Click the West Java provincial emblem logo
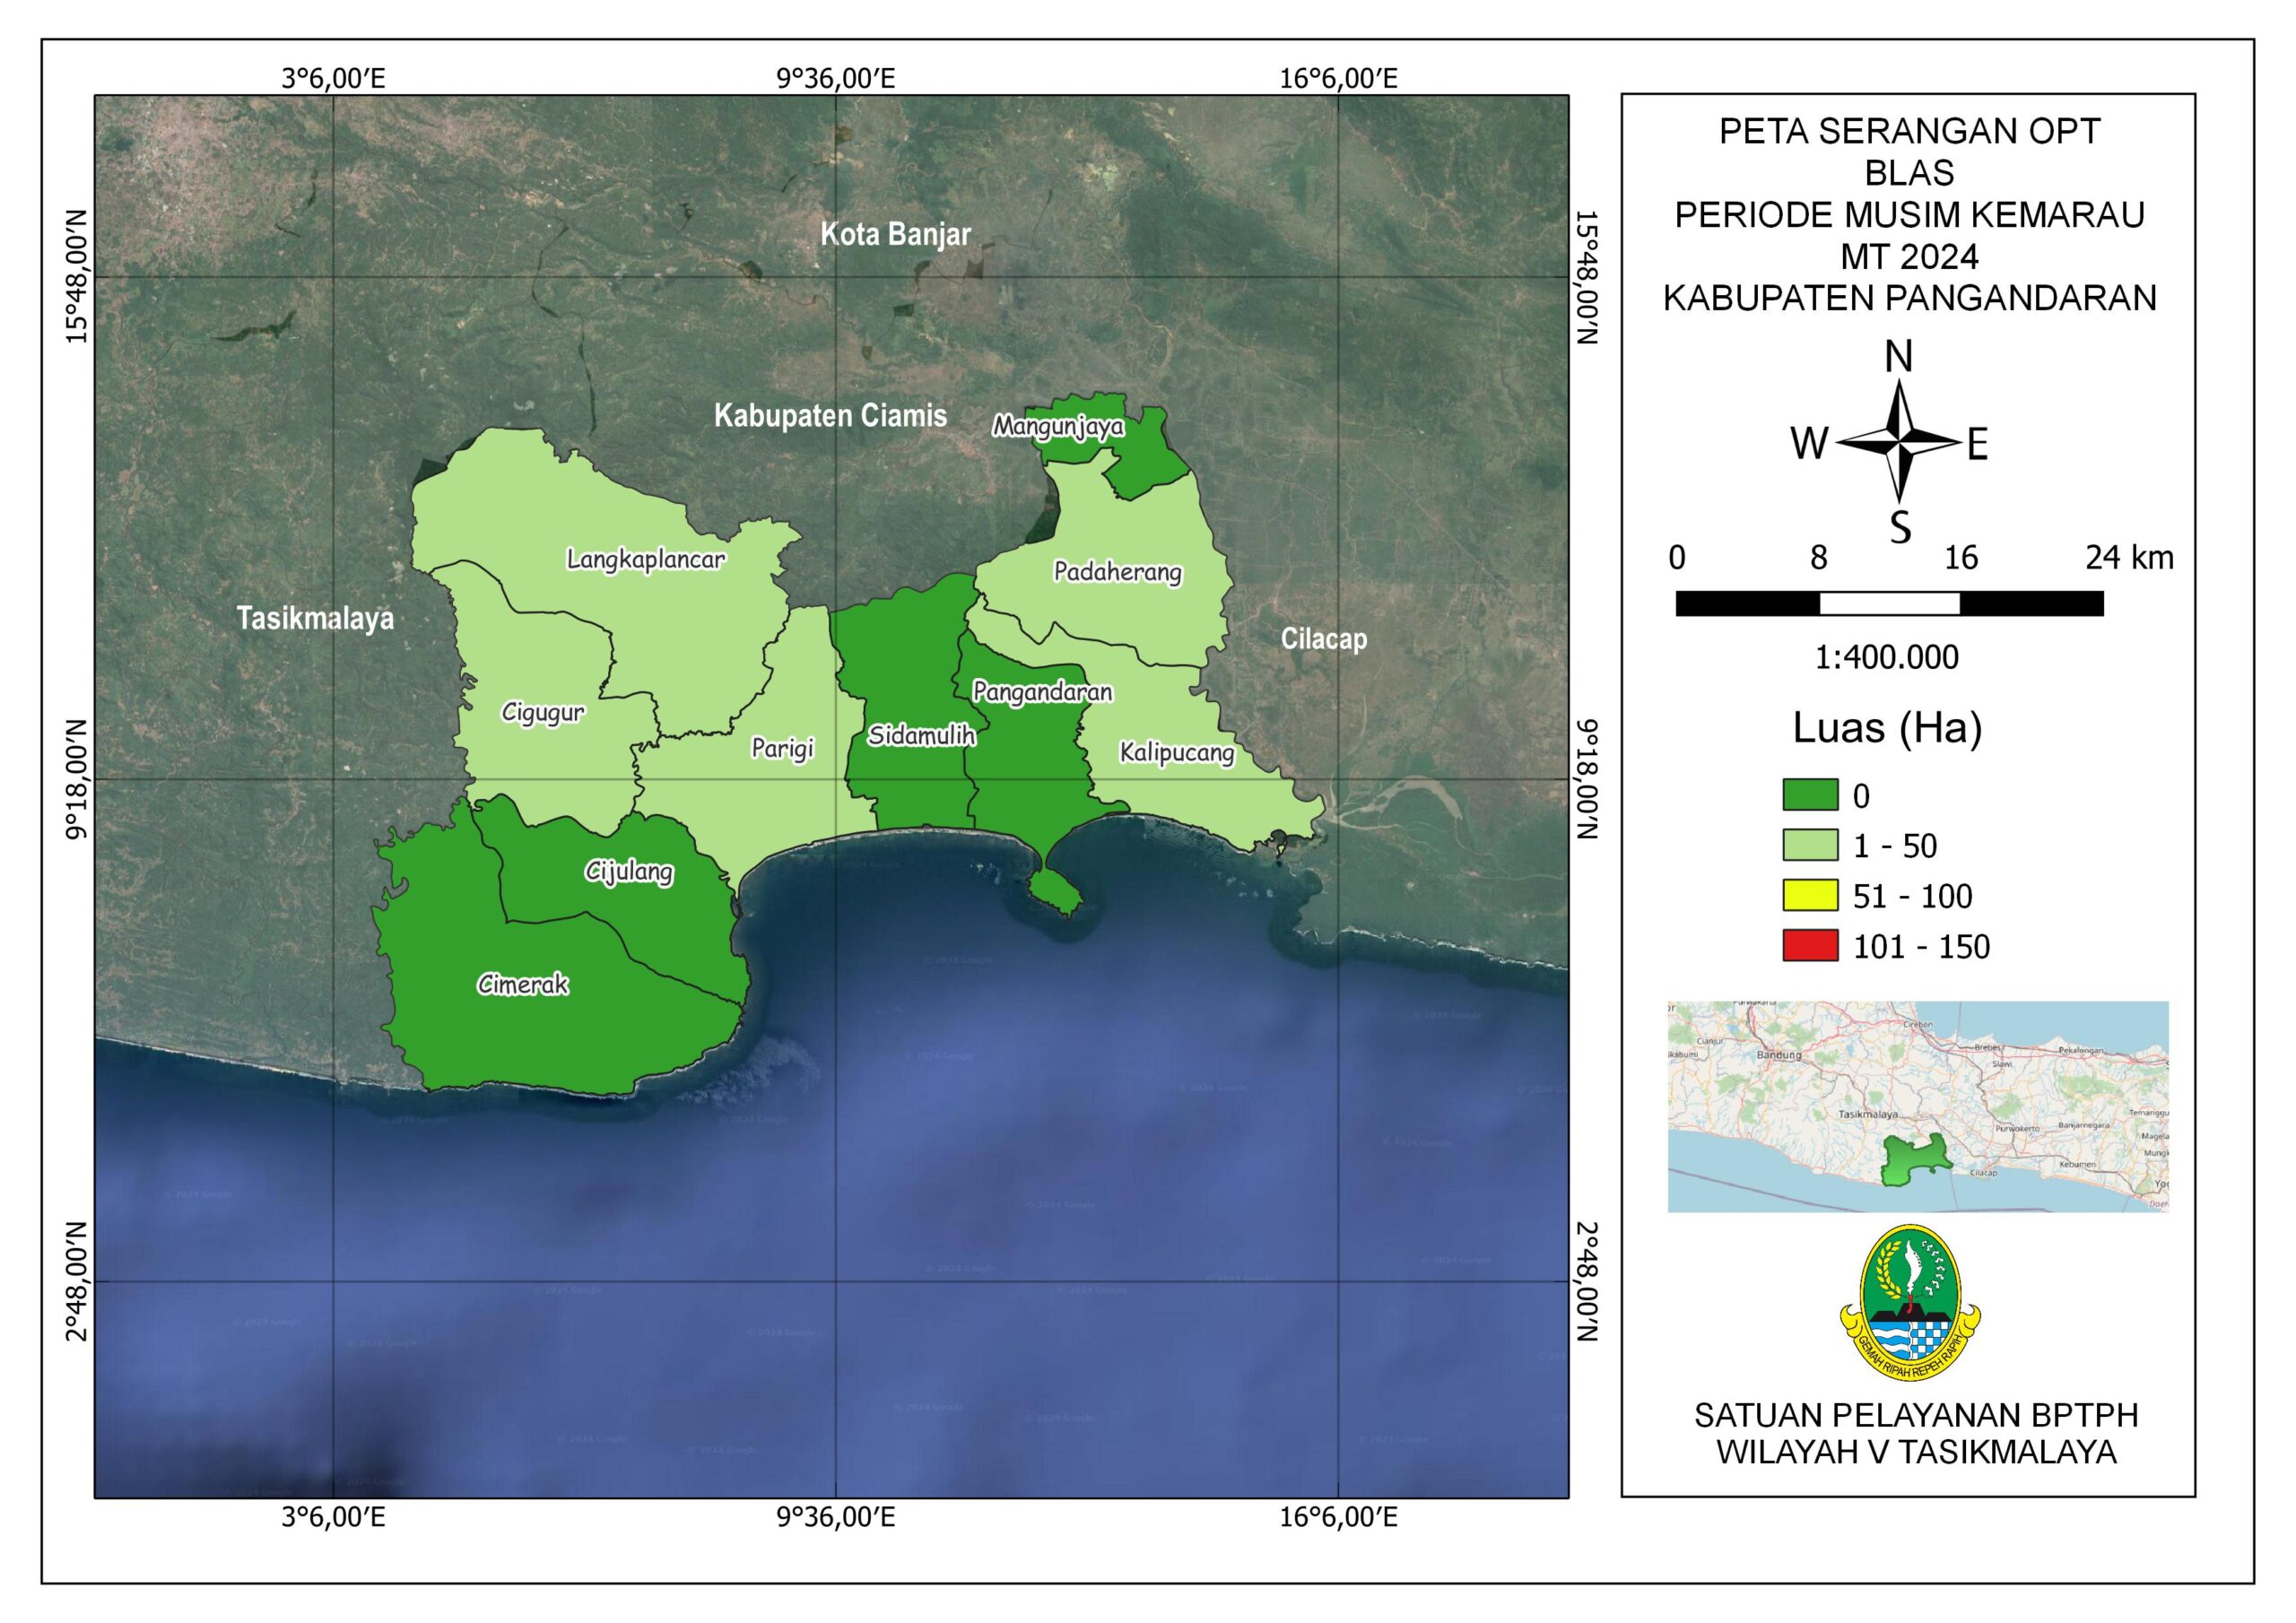The image size is (2296, 1623). (x=1910, y=1303)
